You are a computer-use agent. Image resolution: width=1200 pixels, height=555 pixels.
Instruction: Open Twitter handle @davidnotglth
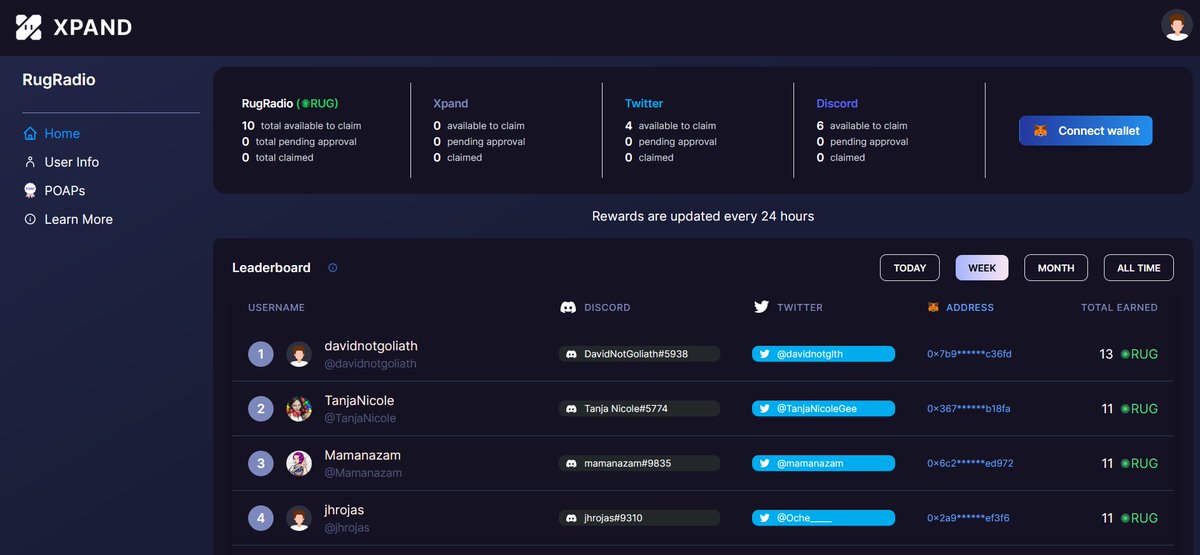pos(824,354)
